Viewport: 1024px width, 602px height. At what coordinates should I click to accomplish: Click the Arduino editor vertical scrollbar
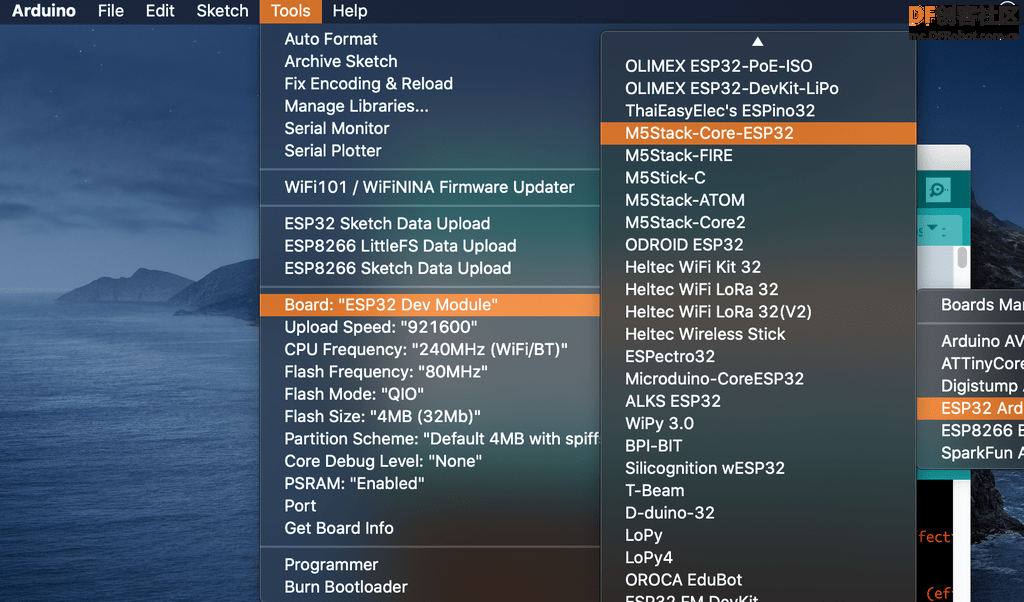(x=962, y=257)
